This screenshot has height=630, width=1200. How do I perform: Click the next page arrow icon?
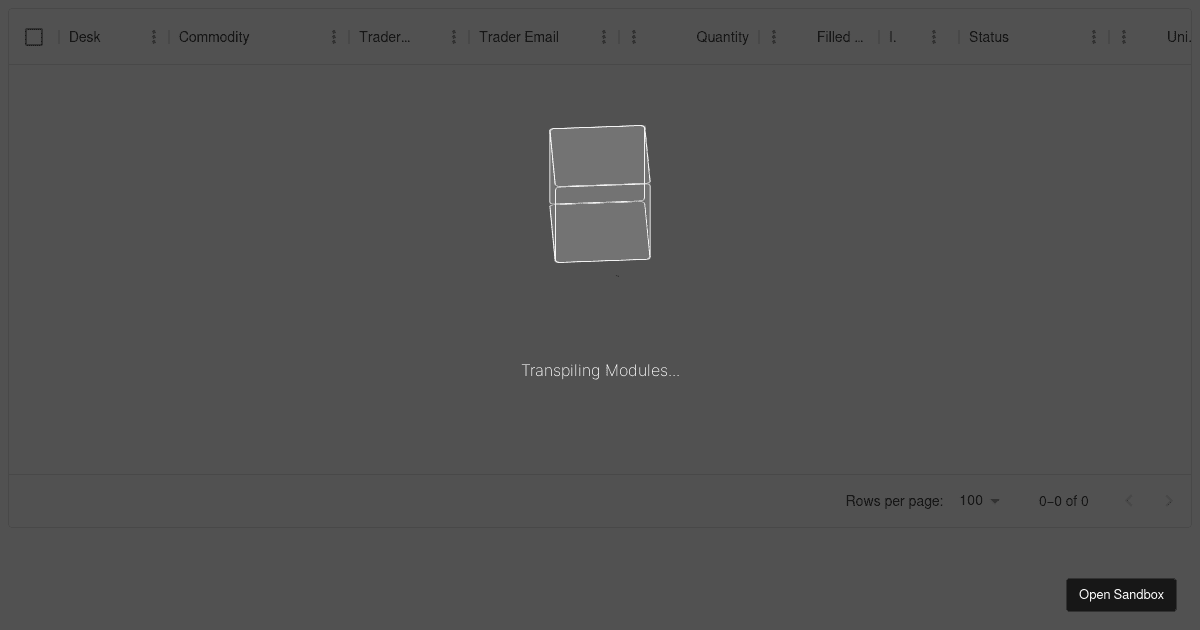[x=1168, y=501]
